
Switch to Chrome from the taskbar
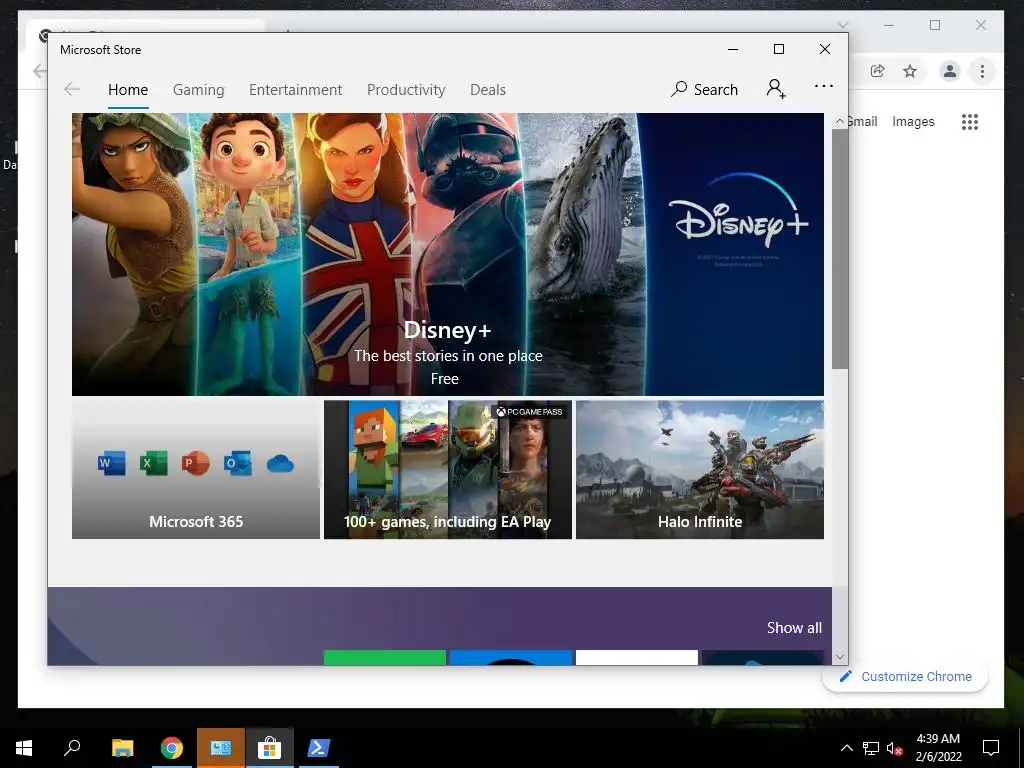point(172,748)
